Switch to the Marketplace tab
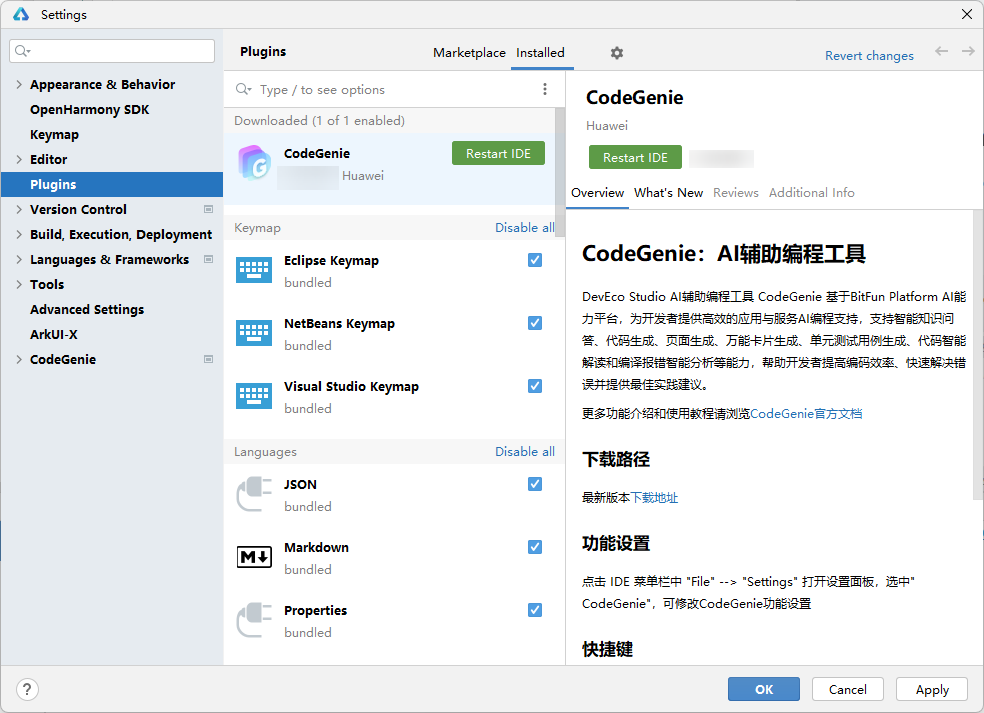Viewport: 984px width, 713px height. tap(469, 53)
